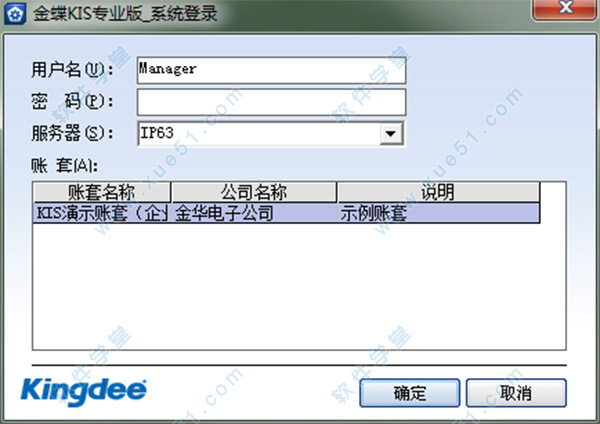Image resolution: width=600 pixels, height=424 pixels.
Task: Click the Kingdee logo at bottom left
Action: pyautogui.click(x=83, y=391)
